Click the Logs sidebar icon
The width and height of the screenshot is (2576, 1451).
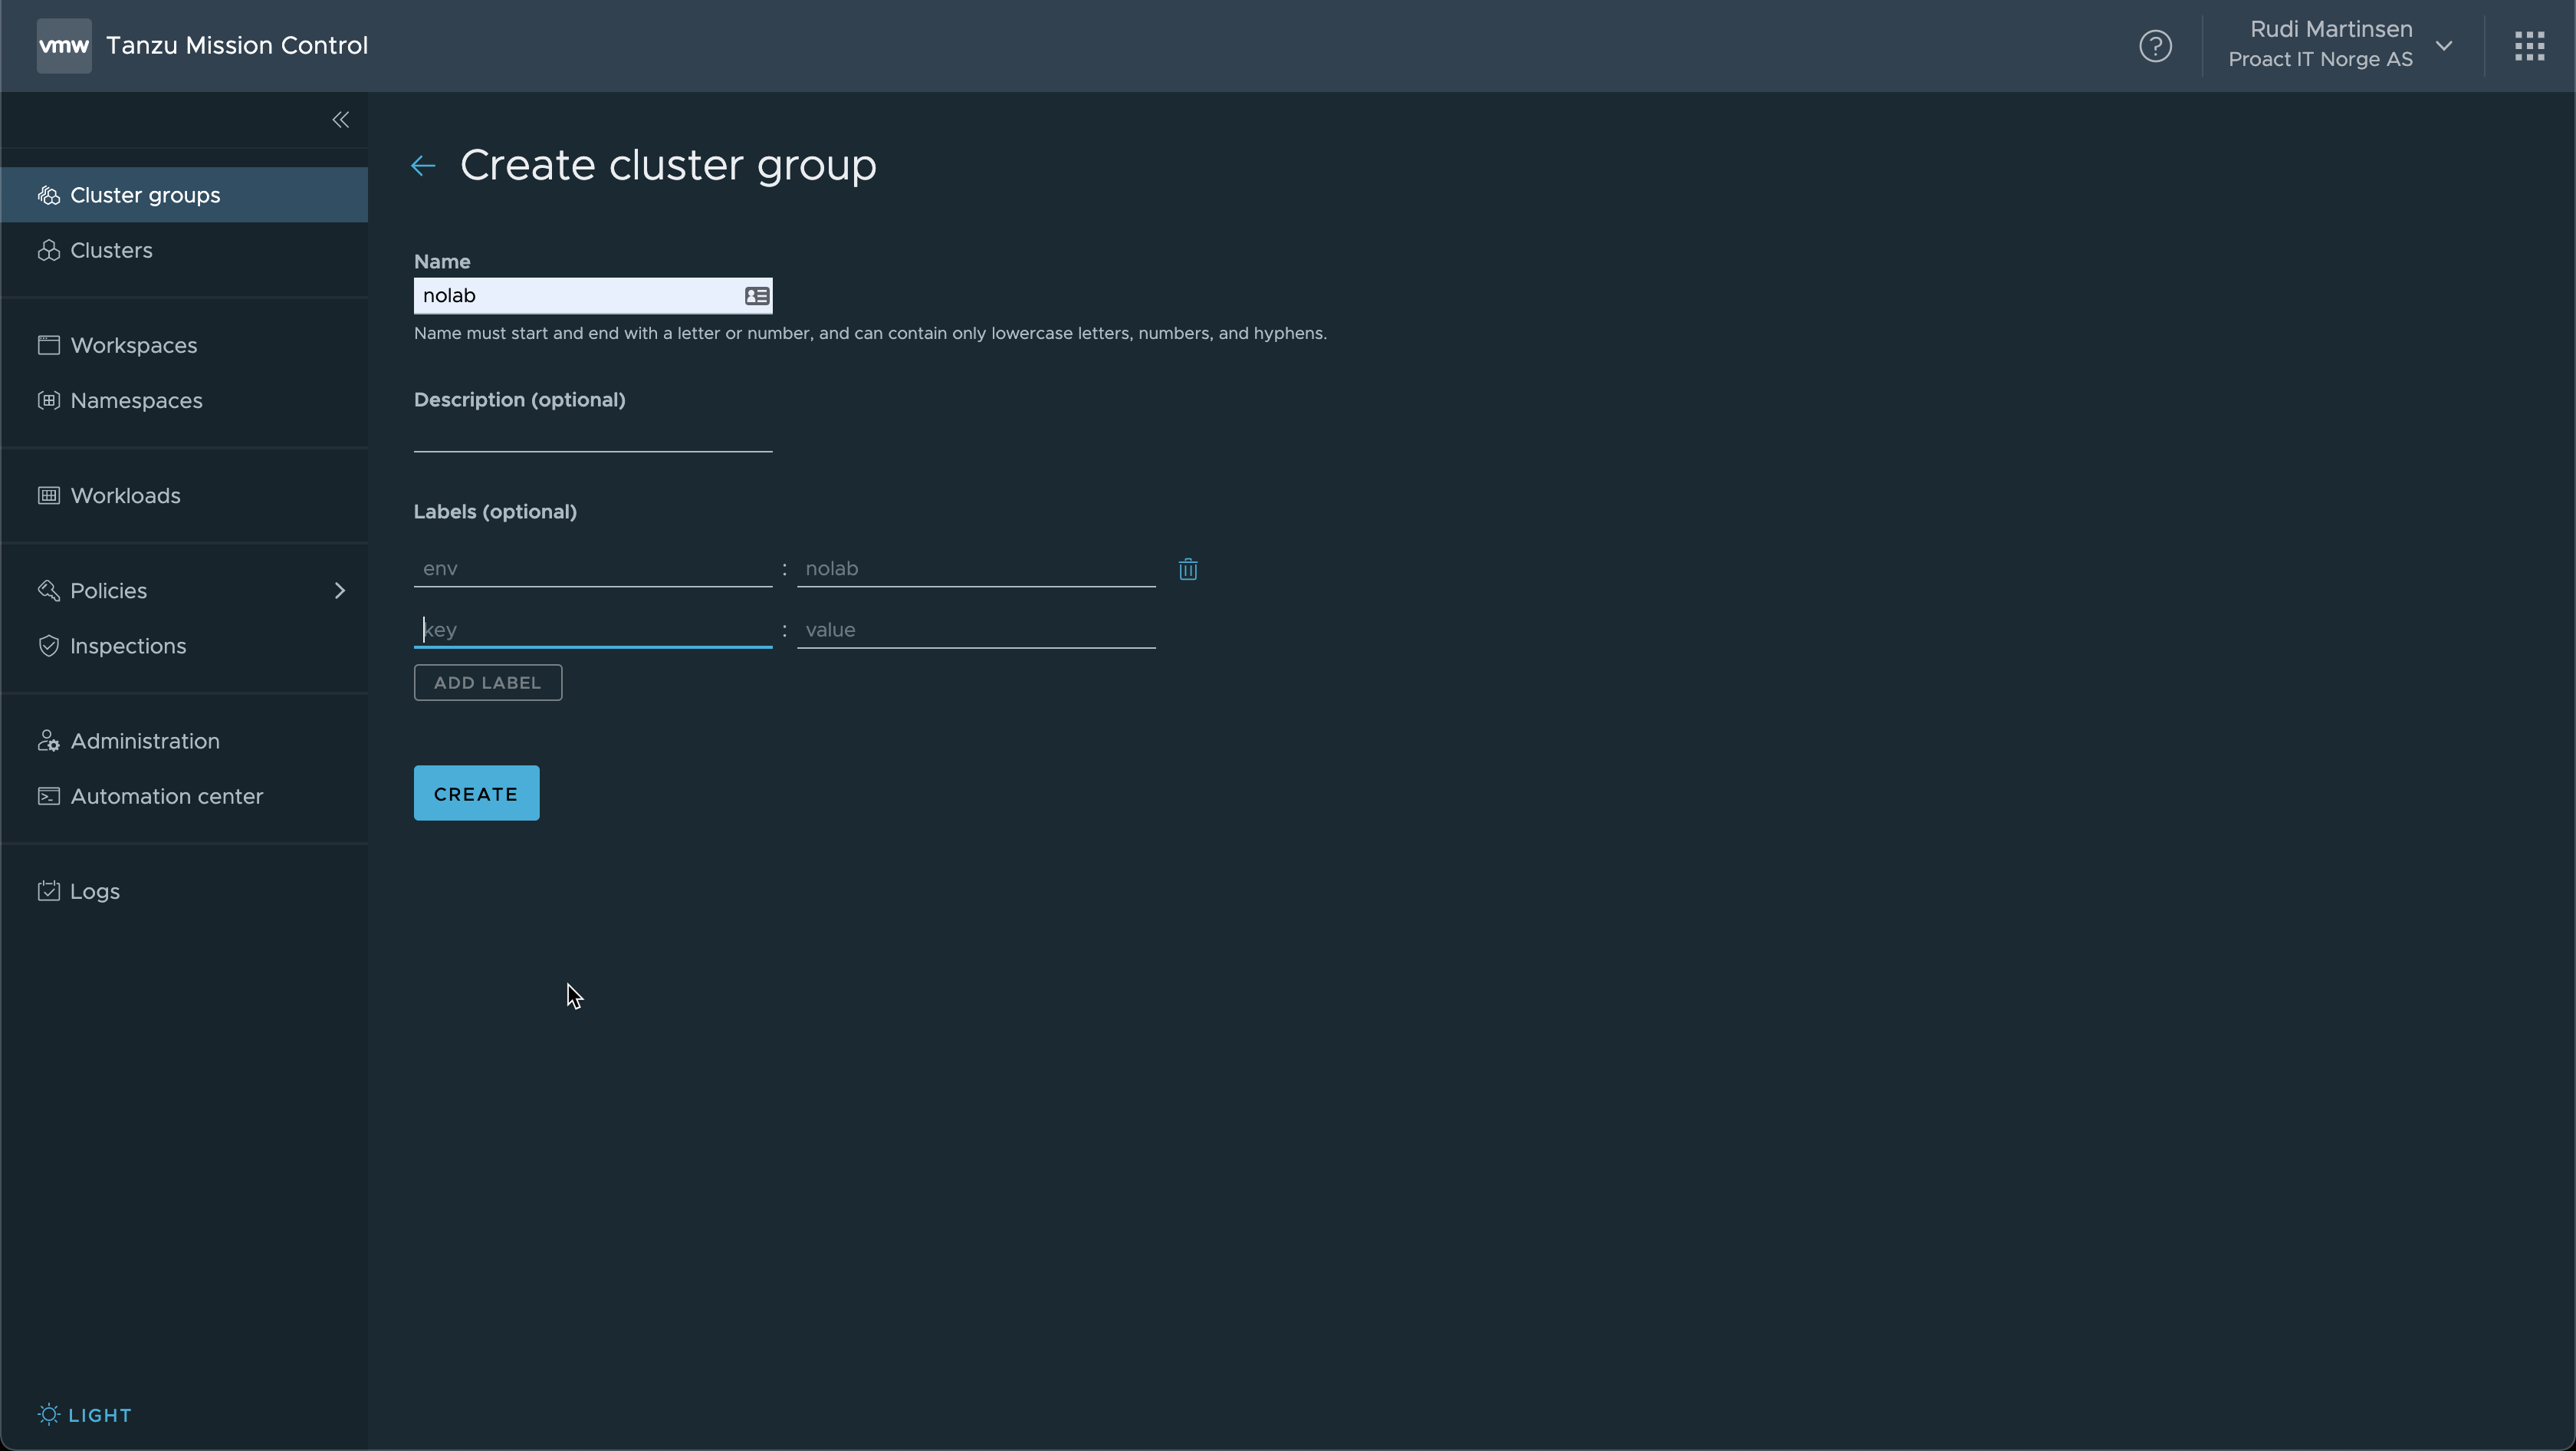48,891
